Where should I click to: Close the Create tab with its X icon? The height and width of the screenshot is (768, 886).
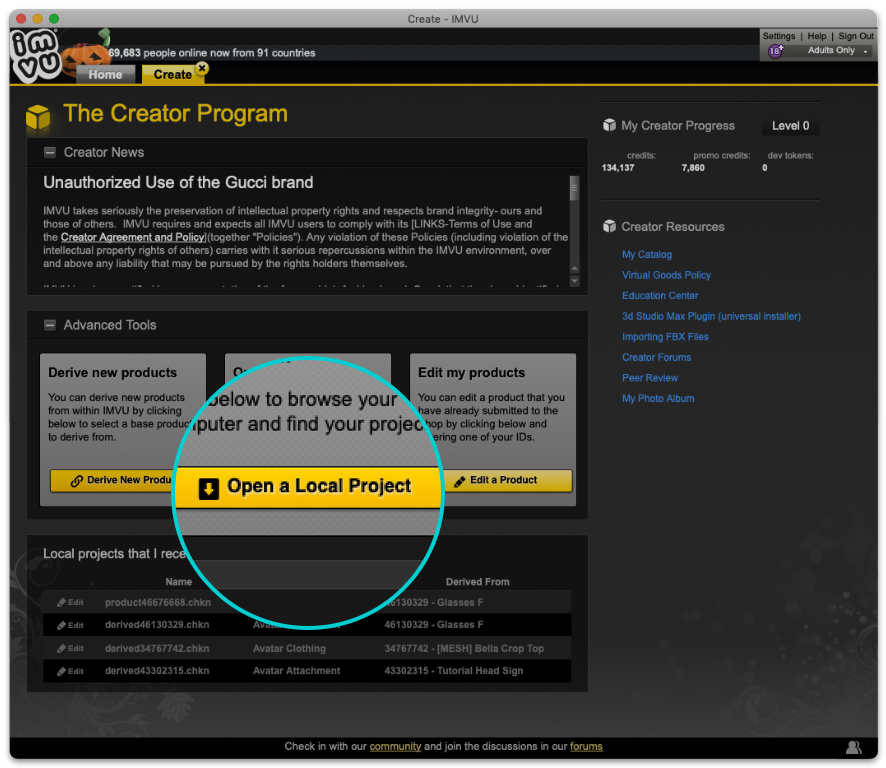(202, 68)
